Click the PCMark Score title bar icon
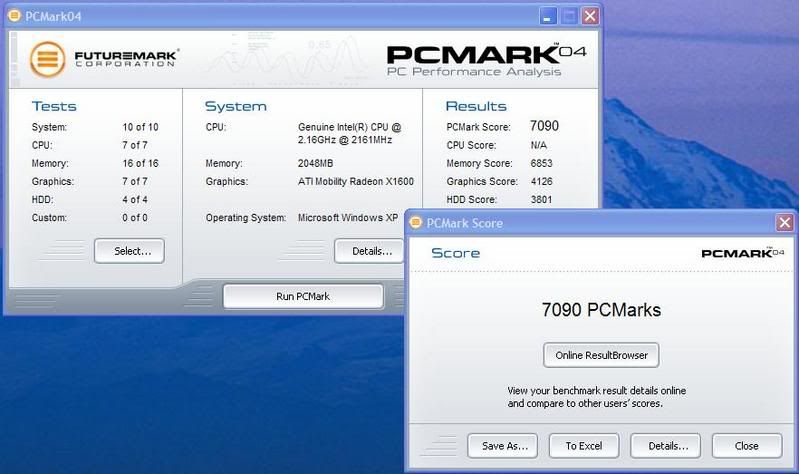Viewport: 799px width, 474px height. tap(416, 223)
